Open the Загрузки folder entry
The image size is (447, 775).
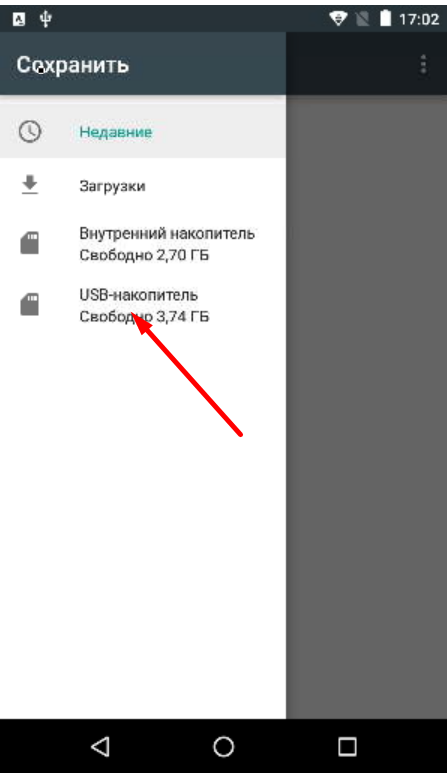click(x=143, y=185)
